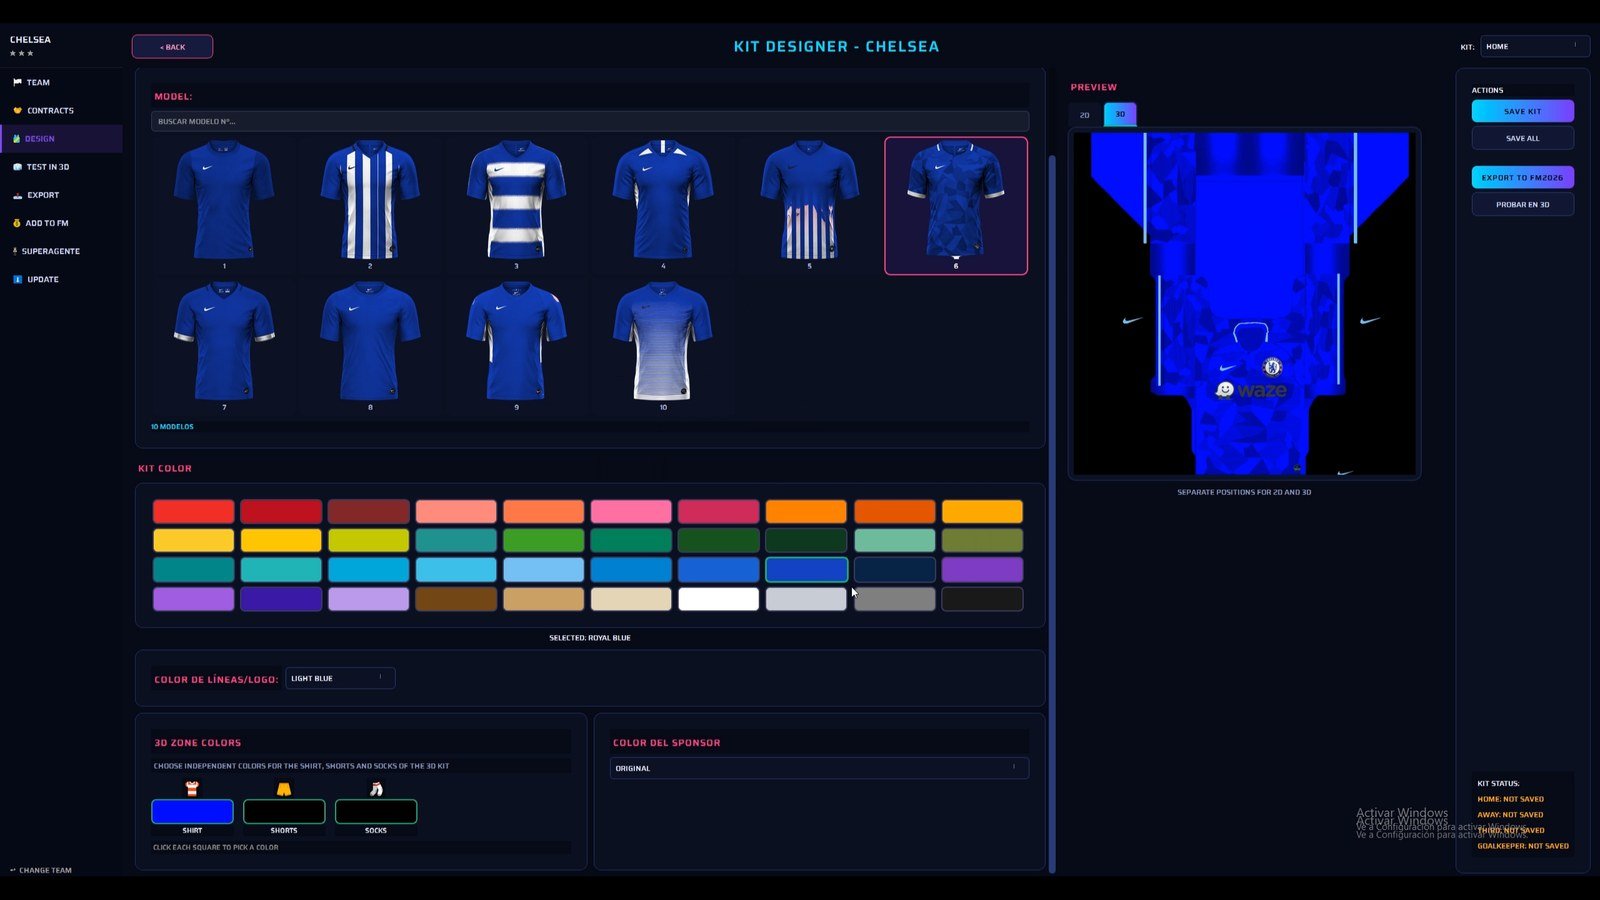Viewport: 1600px width, 900px height.
Task: Click the Update icon in sidebar
Action: [17, 279]
